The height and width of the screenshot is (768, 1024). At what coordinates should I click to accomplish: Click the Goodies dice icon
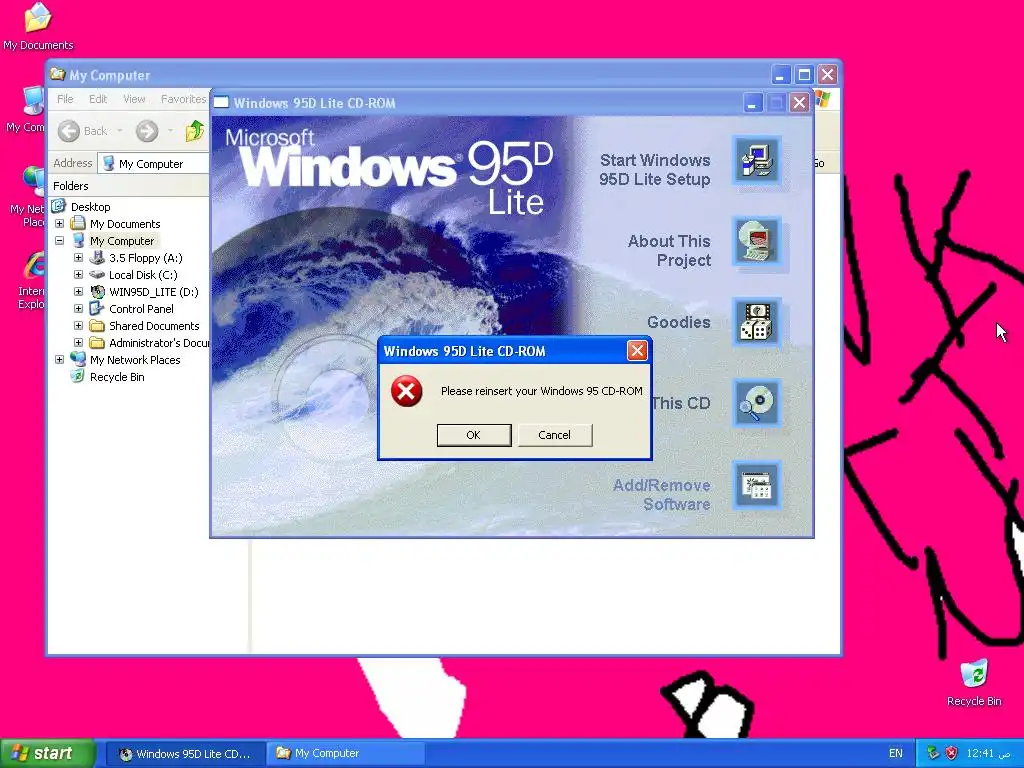[757, 323]
